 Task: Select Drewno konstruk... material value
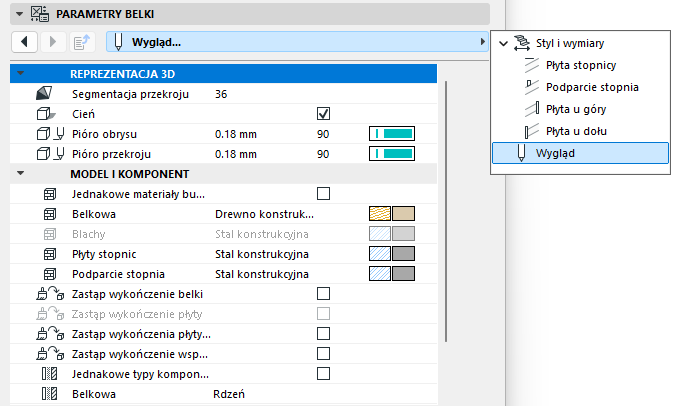click(264, 214)
